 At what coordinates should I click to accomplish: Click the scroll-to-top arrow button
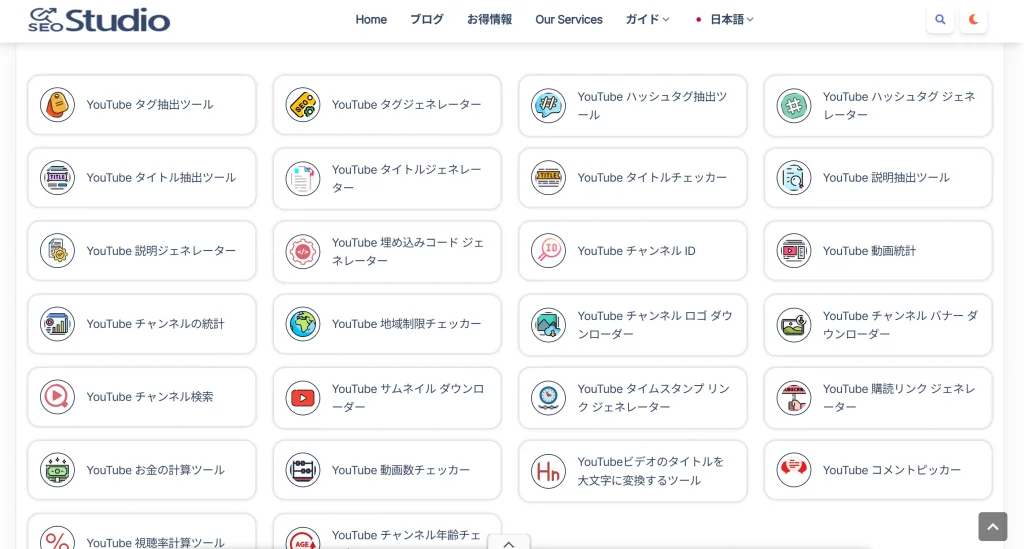[992, 526]
